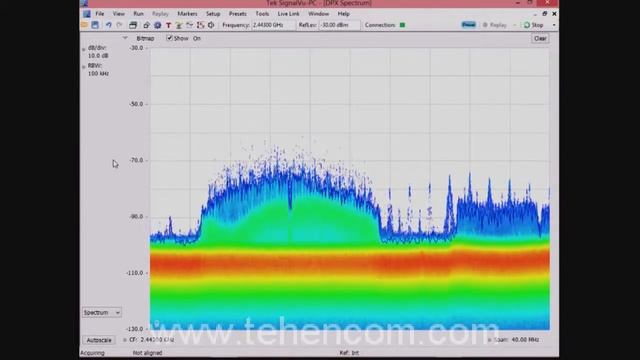Open the Displays window icon
This screenshot has height=360, width=640.
point(133,25)
